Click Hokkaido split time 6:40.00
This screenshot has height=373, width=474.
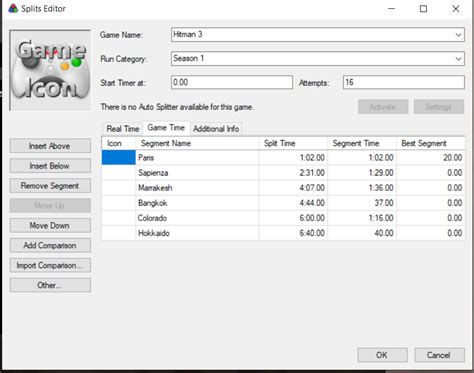point(293,233)
